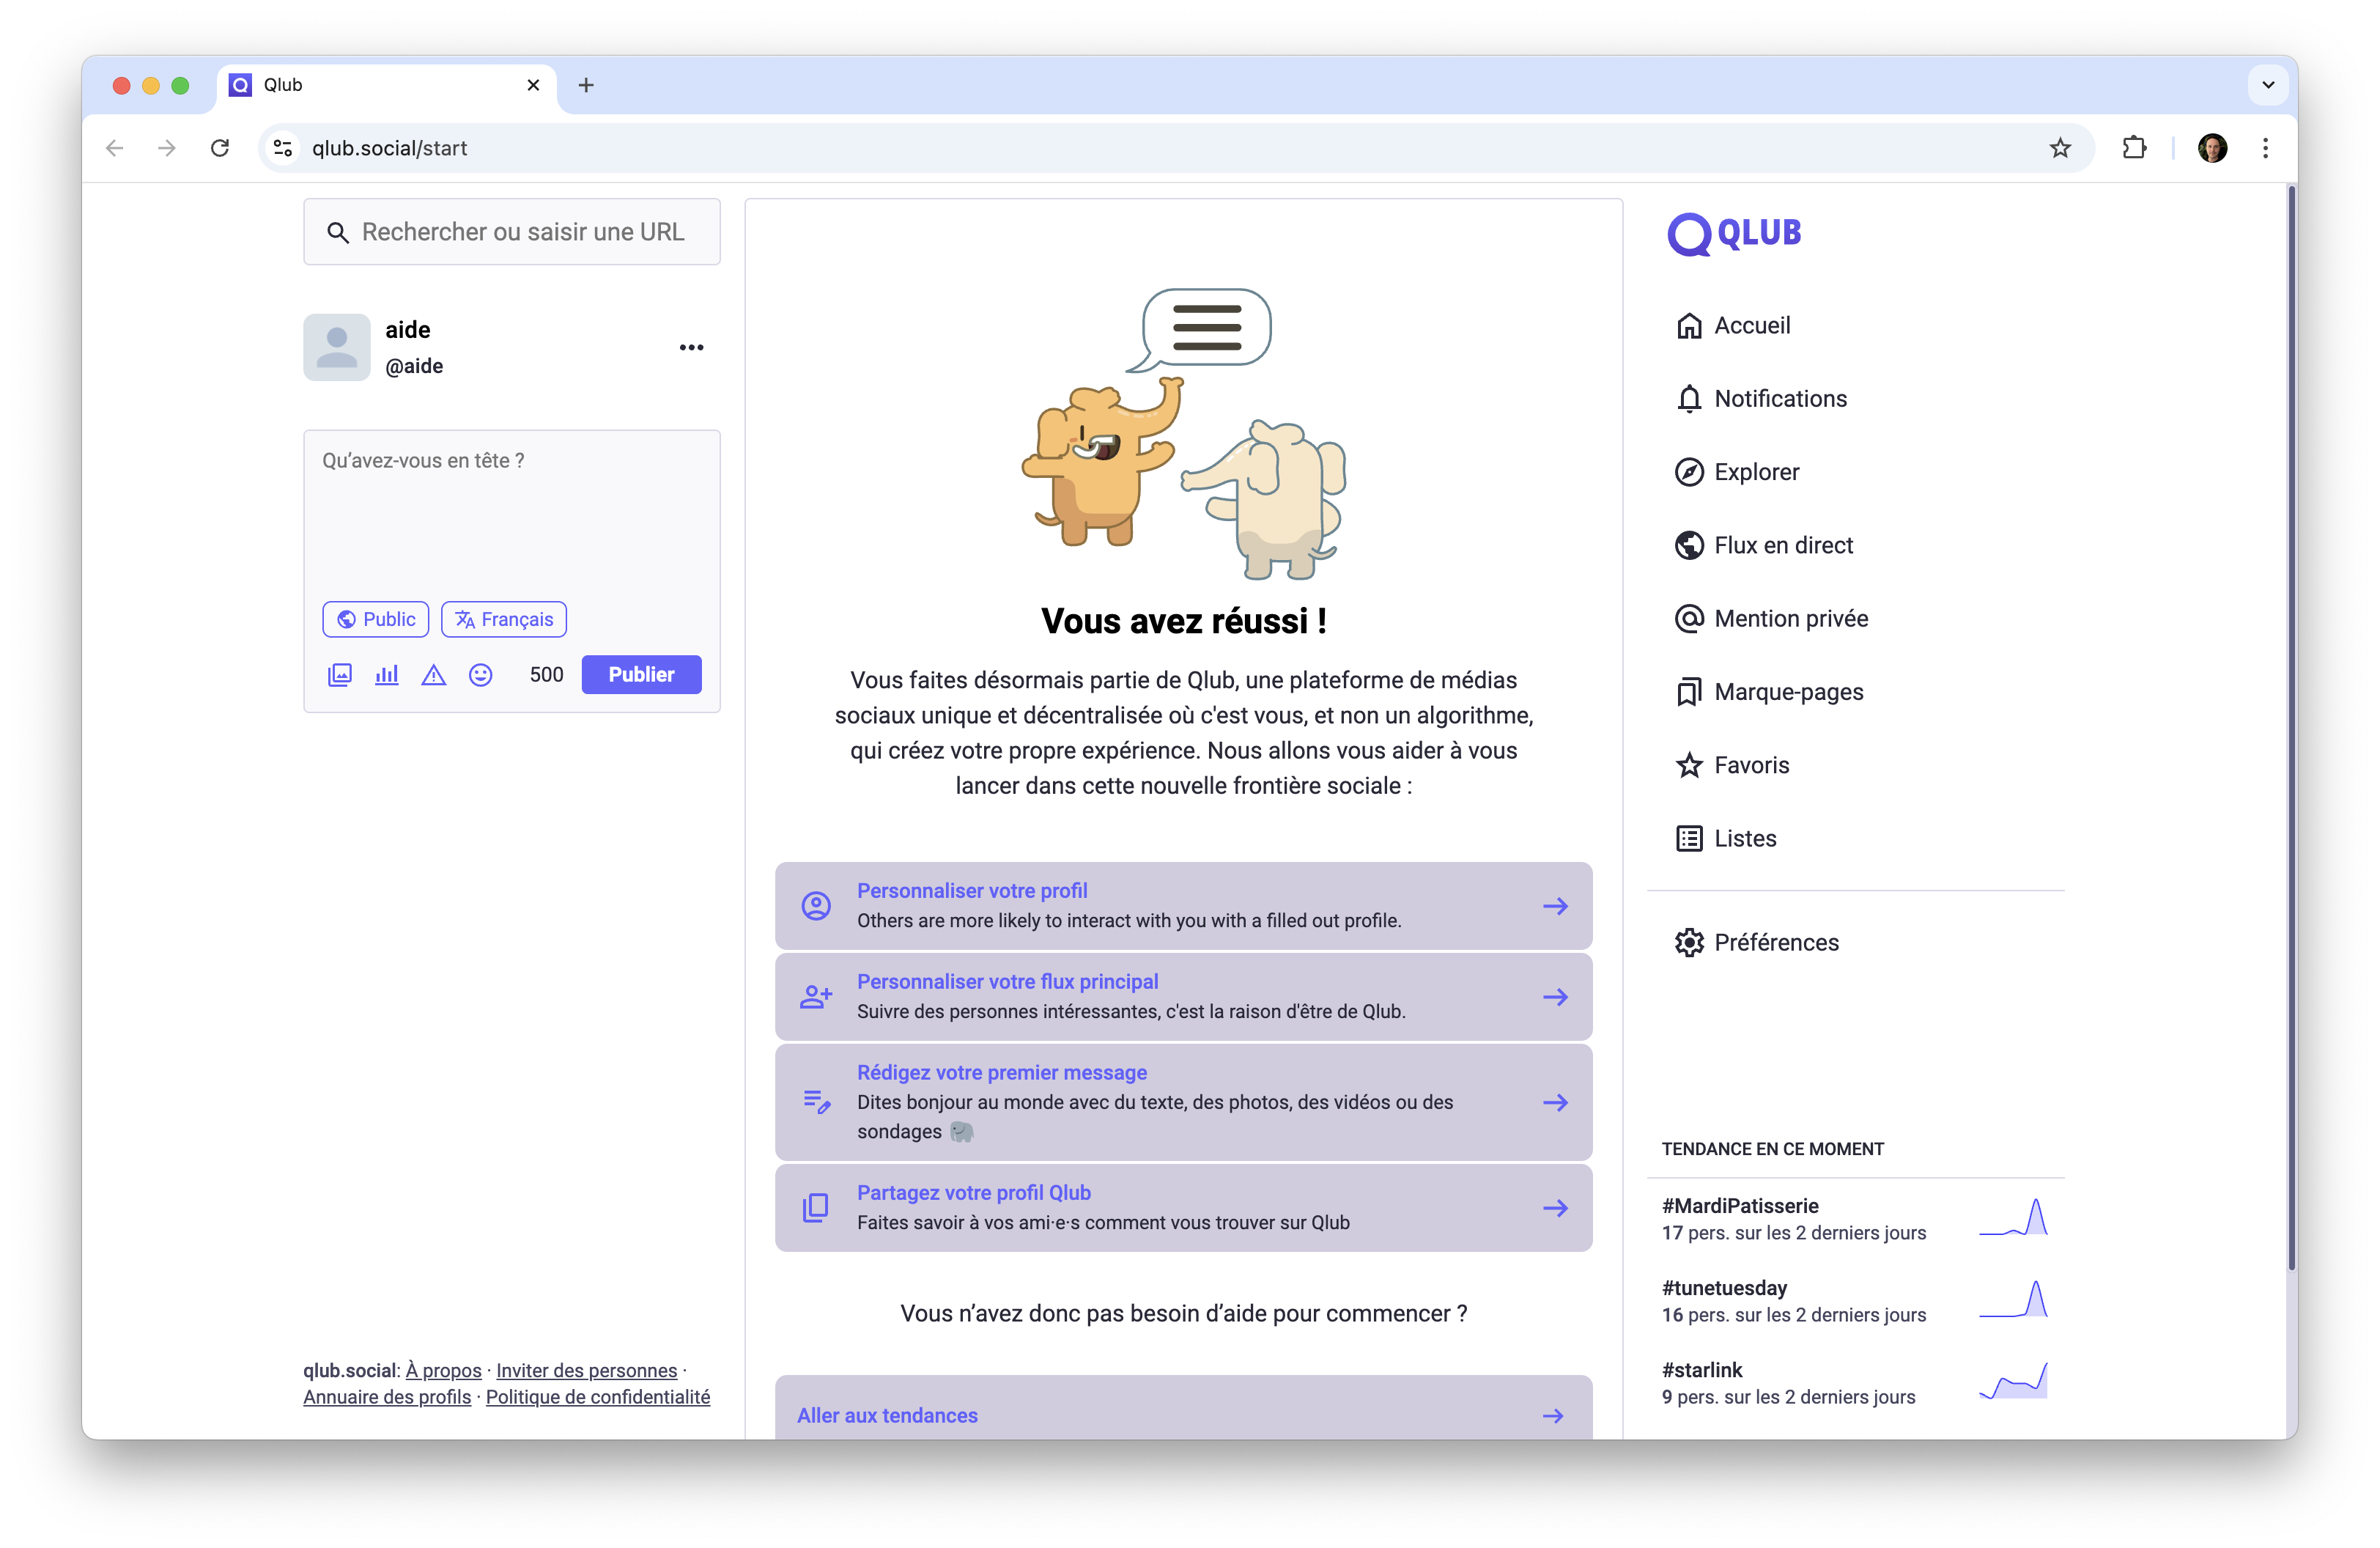Viewport: 2380px width, 1548px height.
Task: Open the emoji picker smiley icon
Action: [x=481, y=675]
